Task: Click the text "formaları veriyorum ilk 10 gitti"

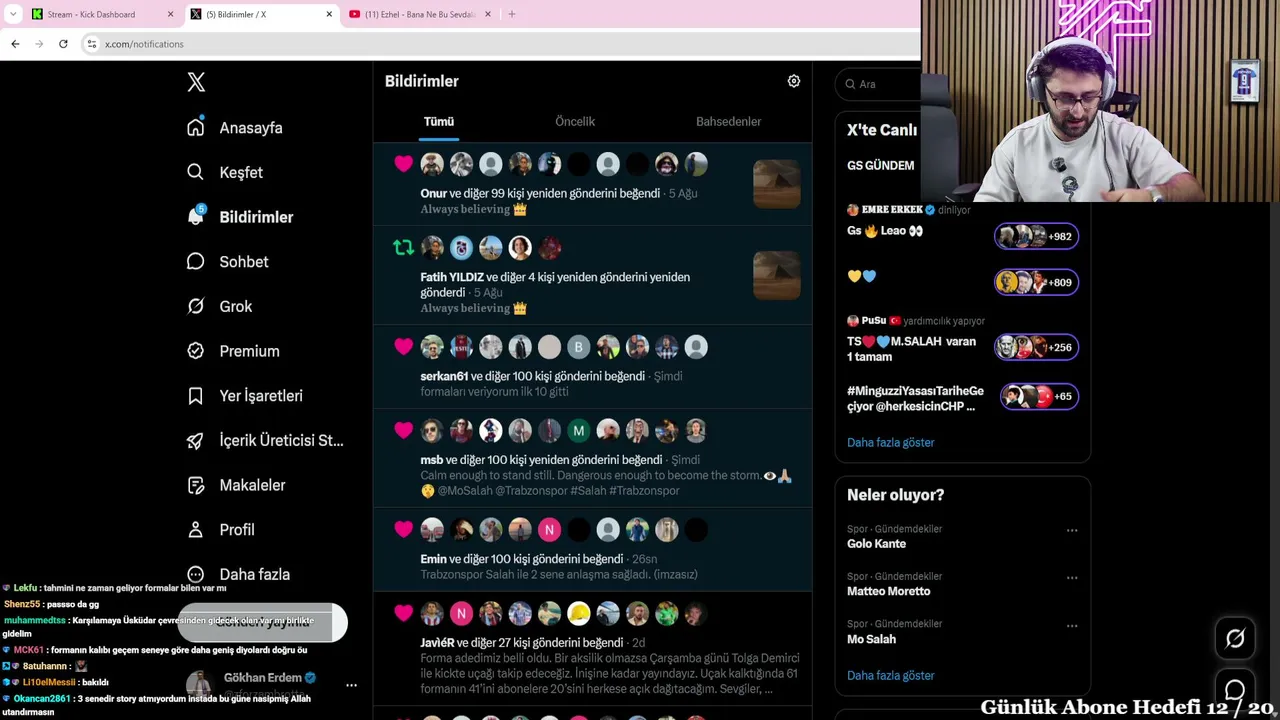Action: click(494, 392)
